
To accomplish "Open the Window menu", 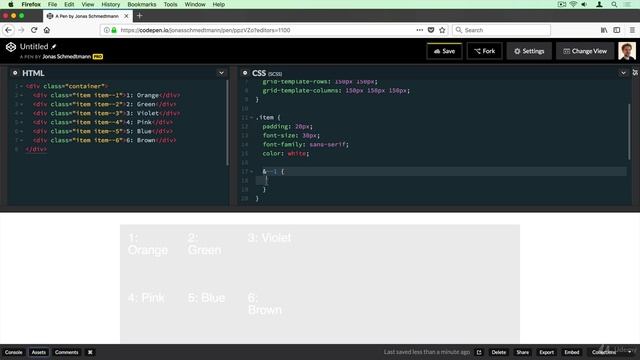I will [195, 4].
